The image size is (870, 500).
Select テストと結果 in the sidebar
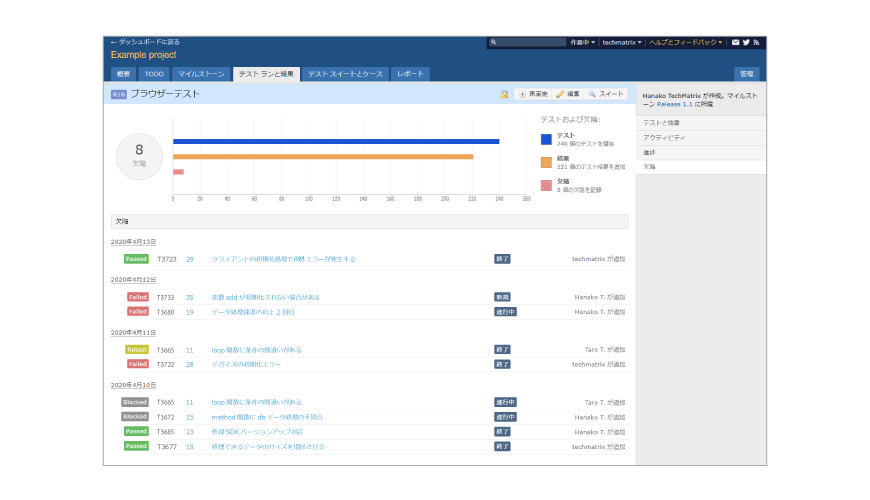701,123
